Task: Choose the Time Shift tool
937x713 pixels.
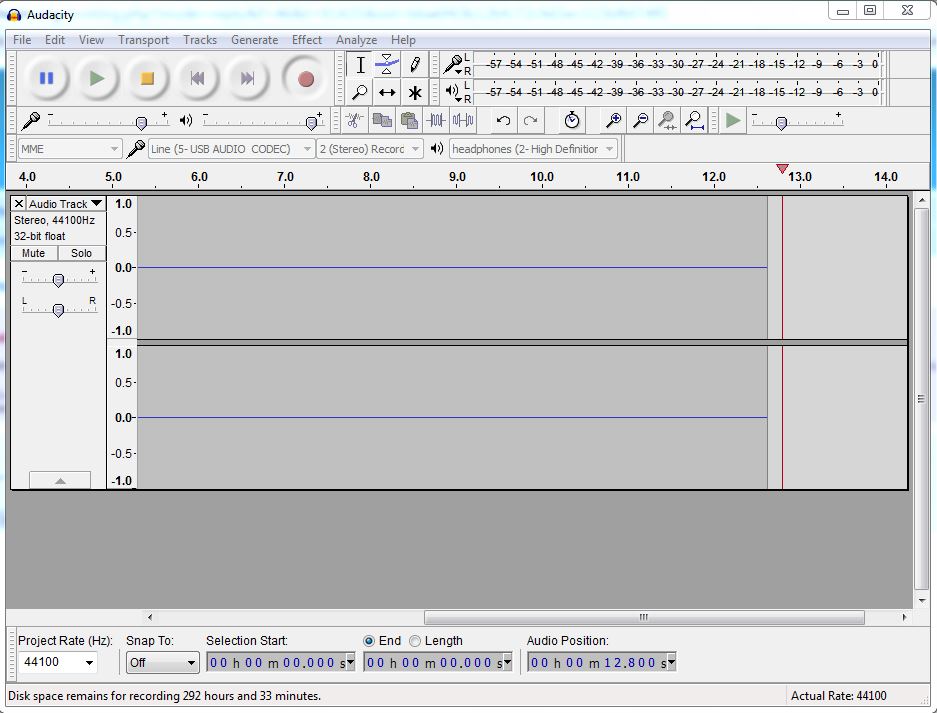Action: (387, 91)
